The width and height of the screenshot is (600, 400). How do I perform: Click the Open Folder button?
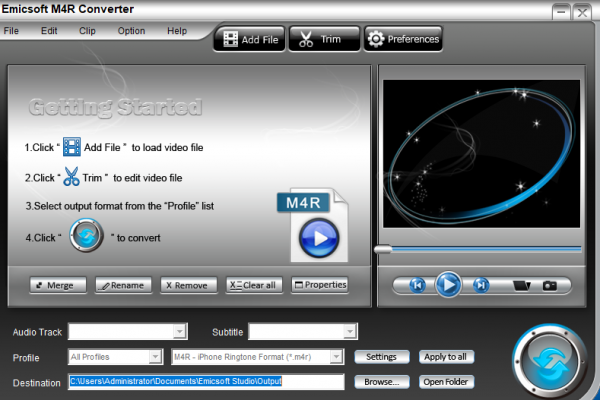pos(446,382)
